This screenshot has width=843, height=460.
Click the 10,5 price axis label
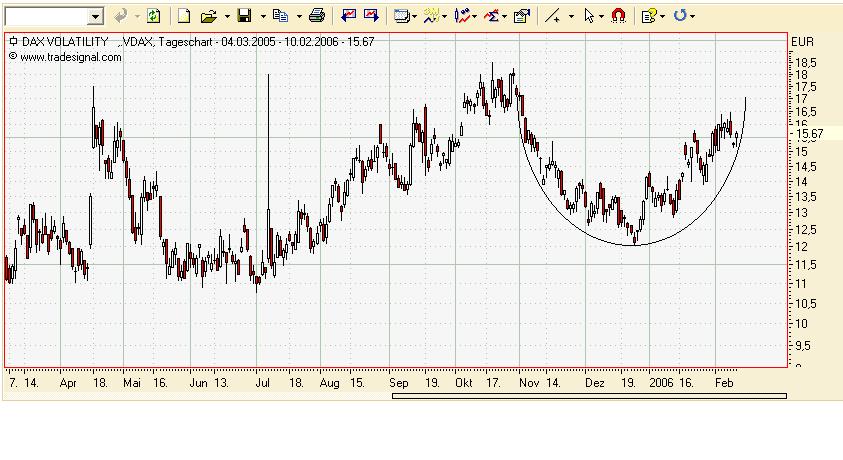[x=805, y=304]
